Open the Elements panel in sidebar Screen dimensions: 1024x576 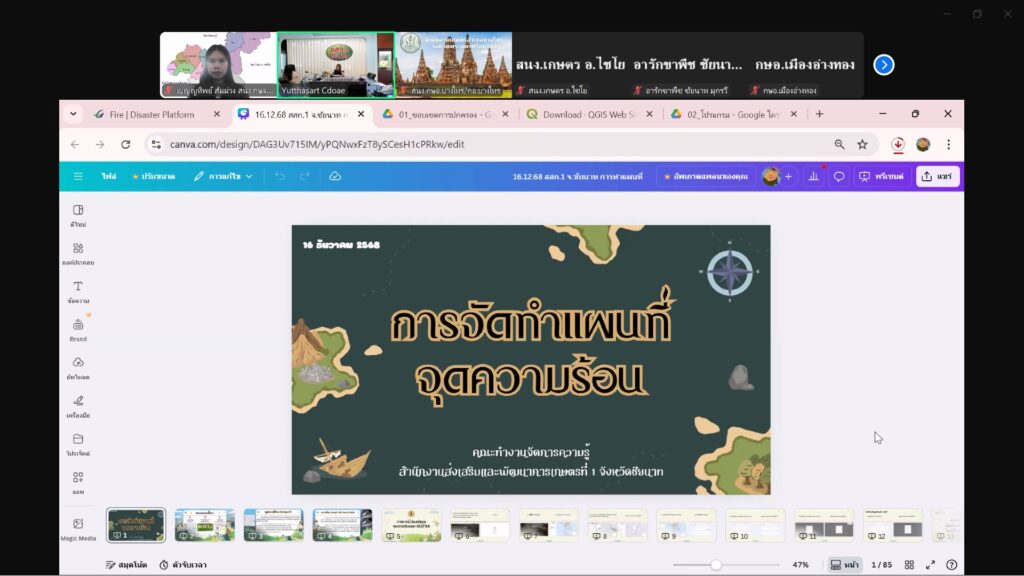[78, 253]
